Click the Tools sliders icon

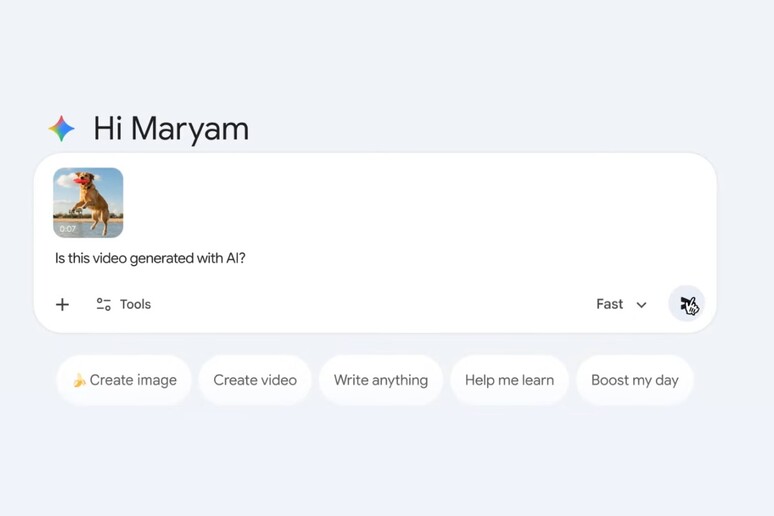coord(103,304)
